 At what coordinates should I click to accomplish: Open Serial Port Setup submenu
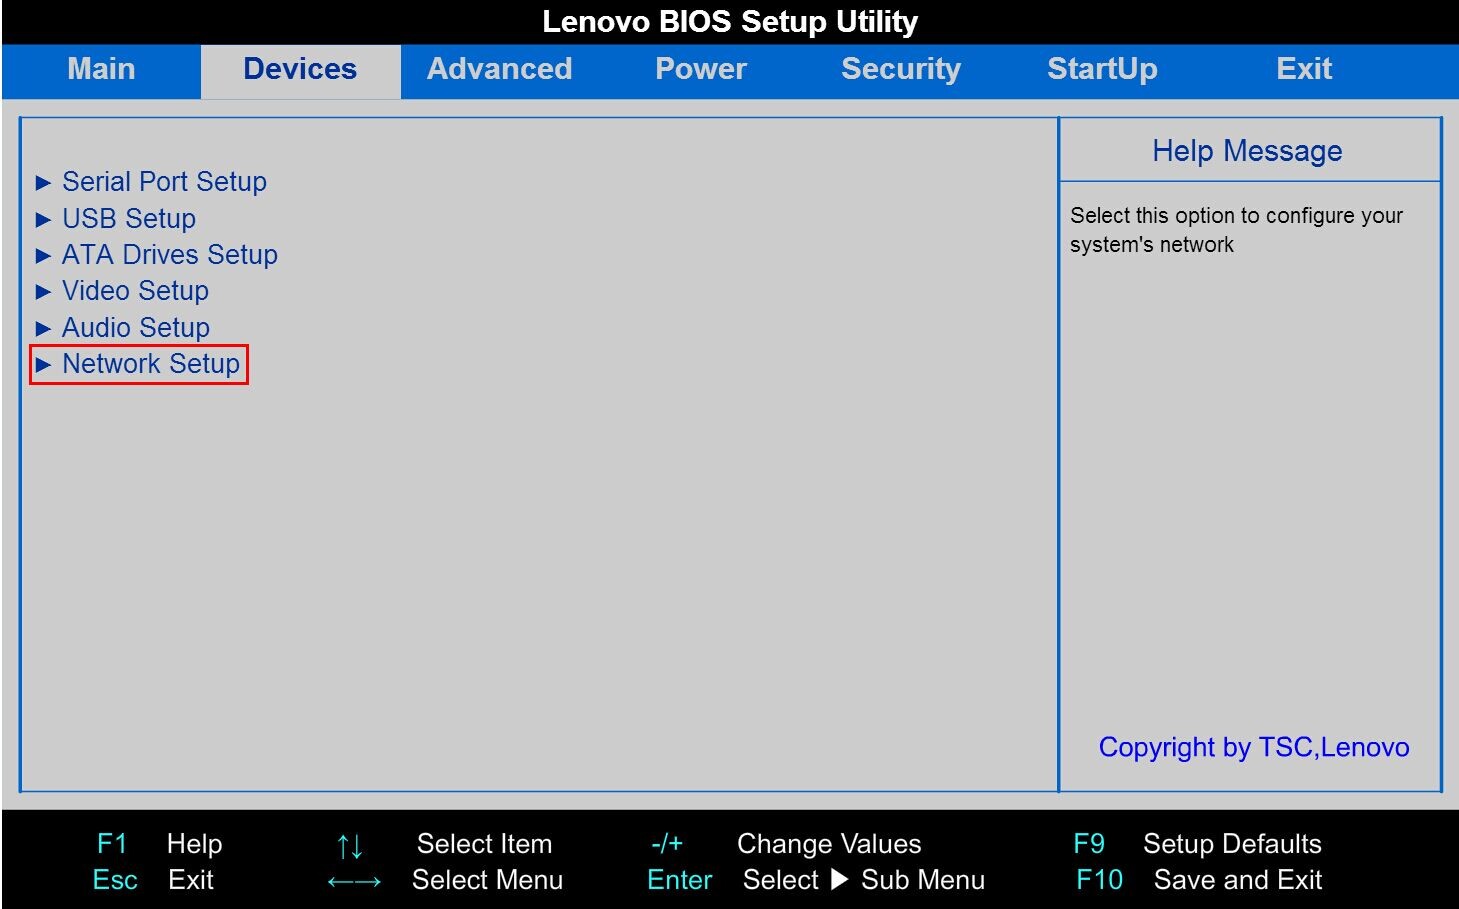tap(164, 182)
